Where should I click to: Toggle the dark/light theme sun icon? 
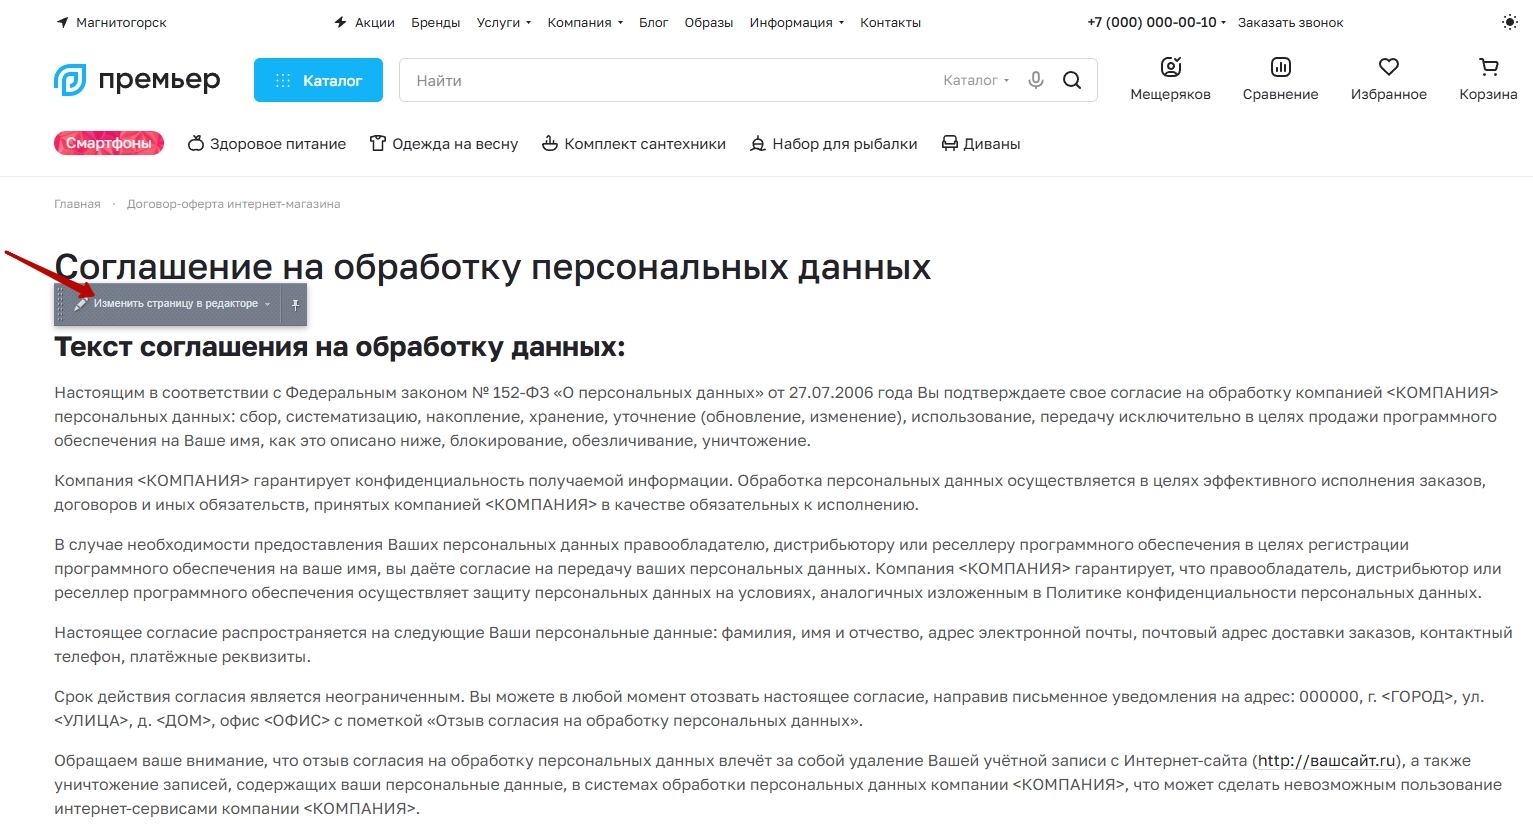point(1509,22)
